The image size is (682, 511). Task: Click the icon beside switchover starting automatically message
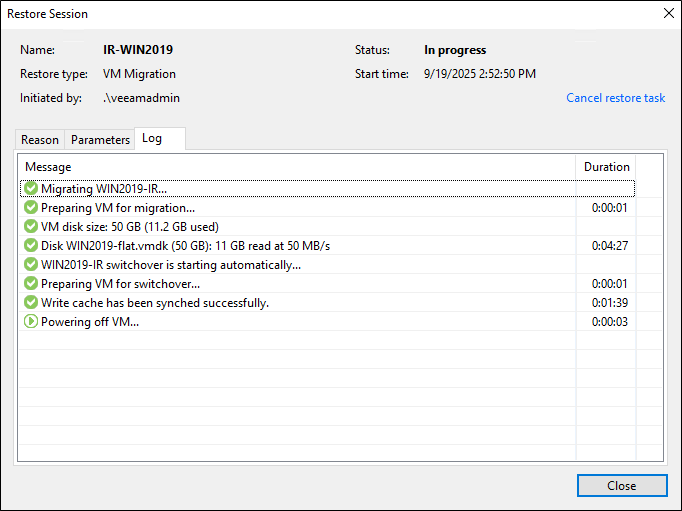[x=31, y=265]
